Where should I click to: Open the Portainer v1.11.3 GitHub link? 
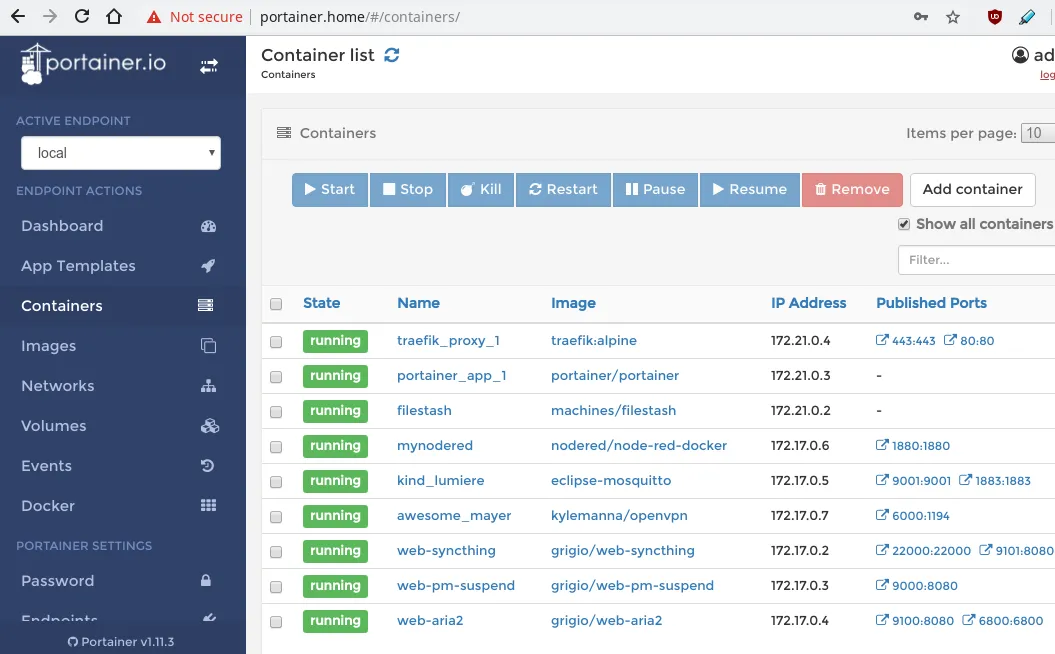[121, 642]
